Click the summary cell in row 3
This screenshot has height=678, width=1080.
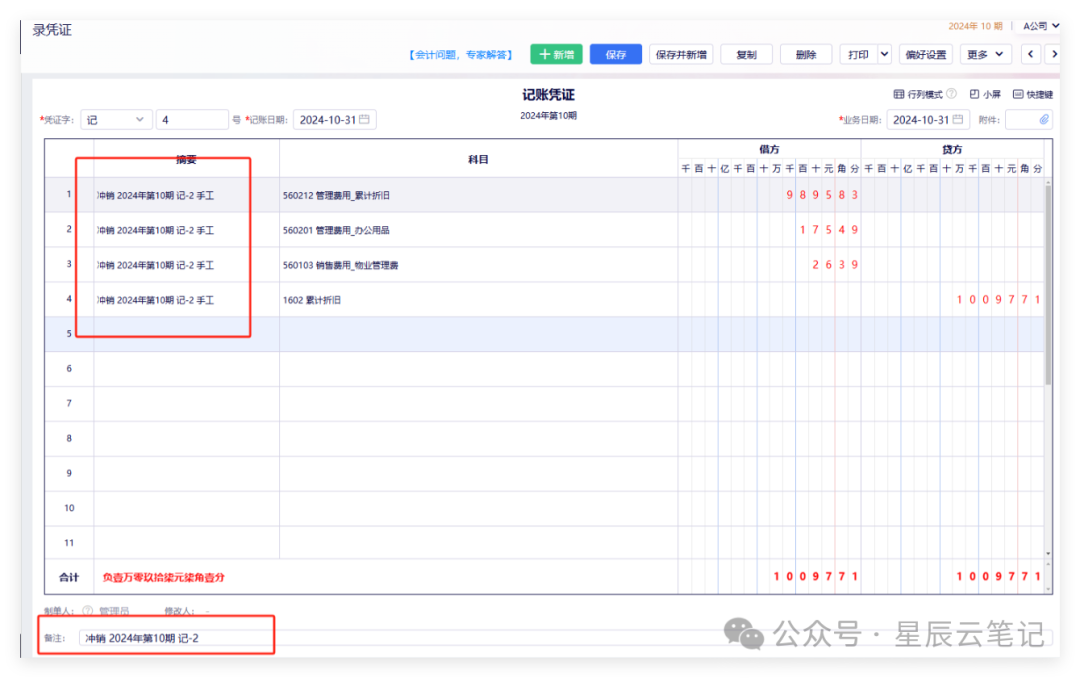pyautogui.click(x=186, y=265)
